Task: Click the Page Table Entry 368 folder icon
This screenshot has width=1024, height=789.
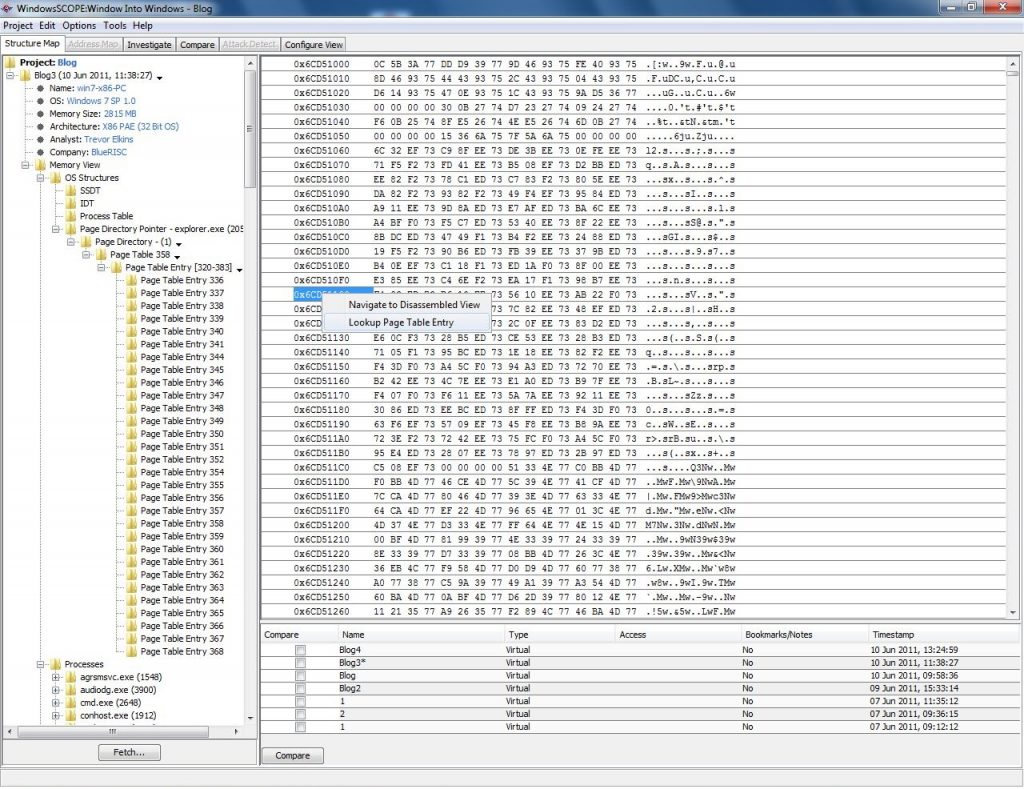Action: 131,652
